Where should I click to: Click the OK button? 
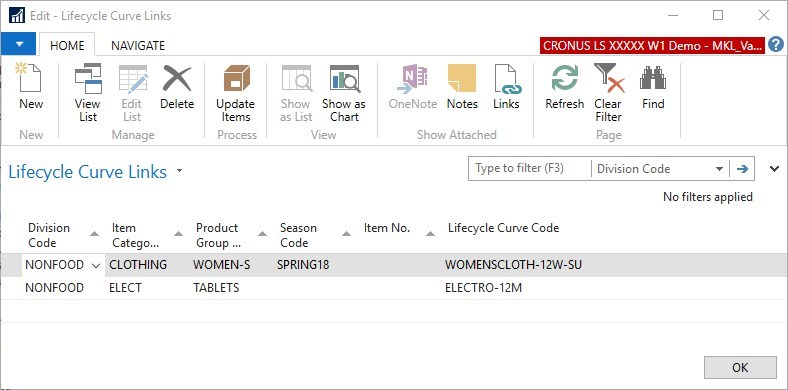pyautogui.click(x=740, y=367)
